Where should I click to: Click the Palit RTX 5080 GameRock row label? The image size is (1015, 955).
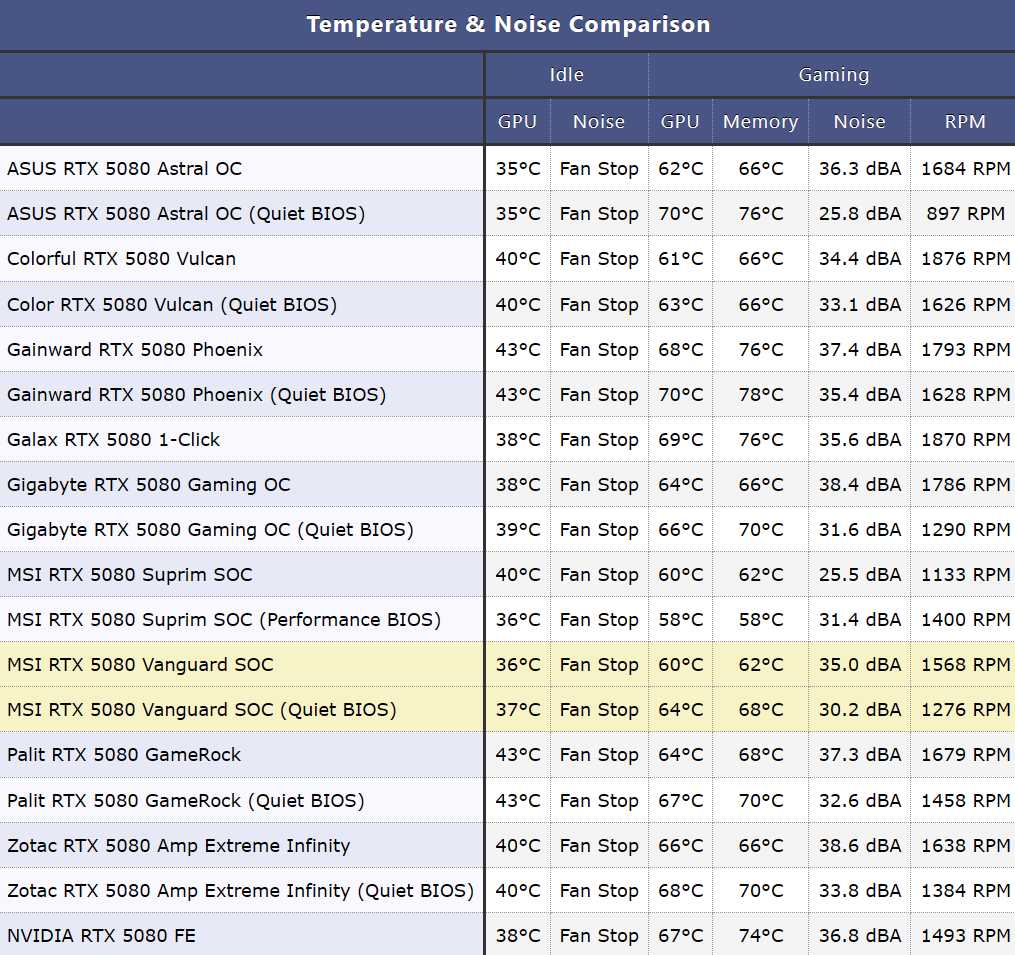pyautogui.click(x=124, y=755)
